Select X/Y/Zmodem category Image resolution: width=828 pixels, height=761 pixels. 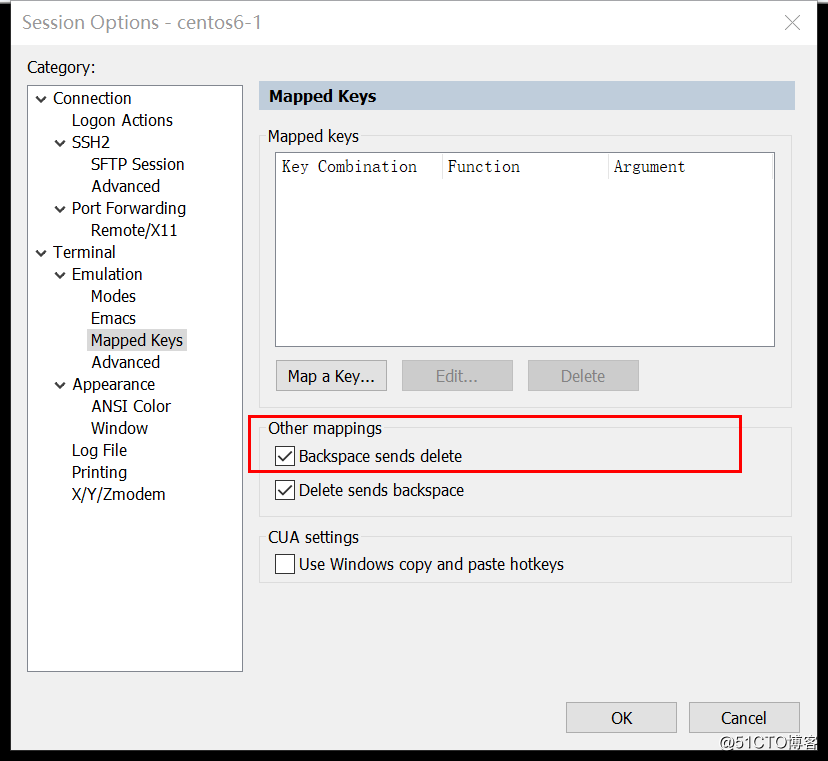tap(118, 494)
